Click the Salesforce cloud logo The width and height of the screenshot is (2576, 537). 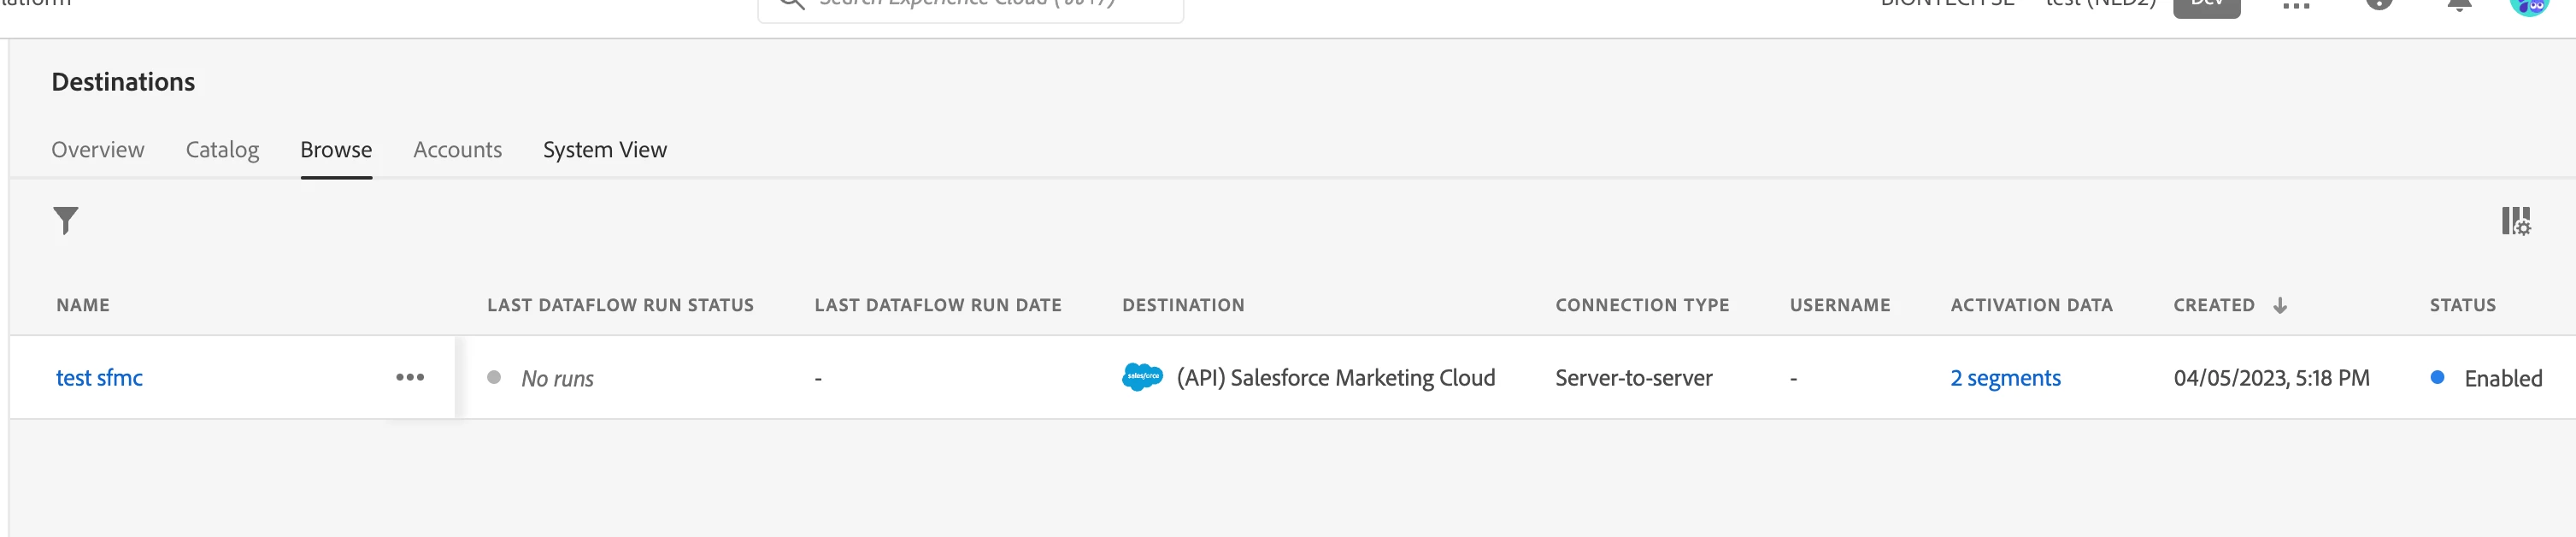[1141, 377]
